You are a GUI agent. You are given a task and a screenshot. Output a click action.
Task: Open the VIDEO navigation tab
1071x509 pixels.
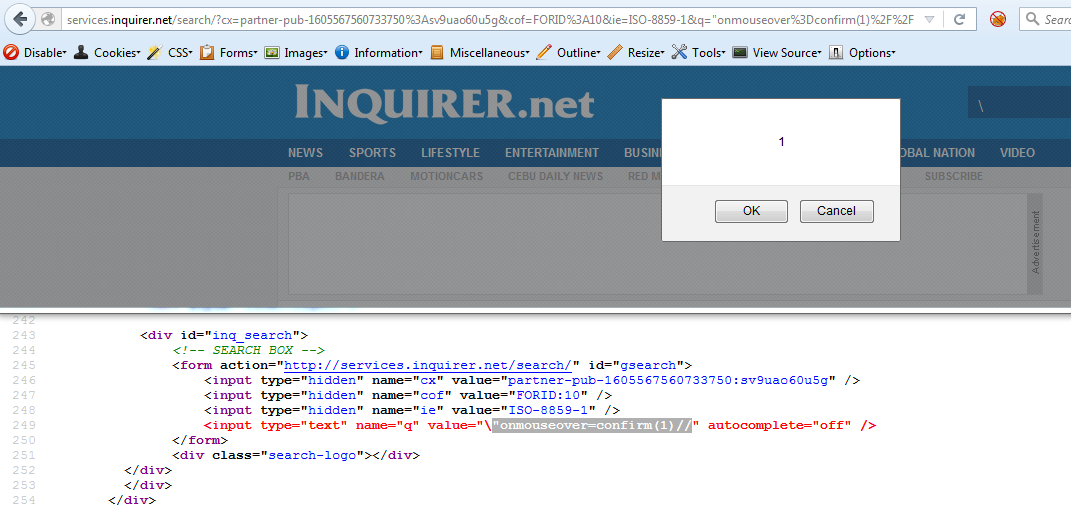pyautogui.click(x=1017, y=153)
